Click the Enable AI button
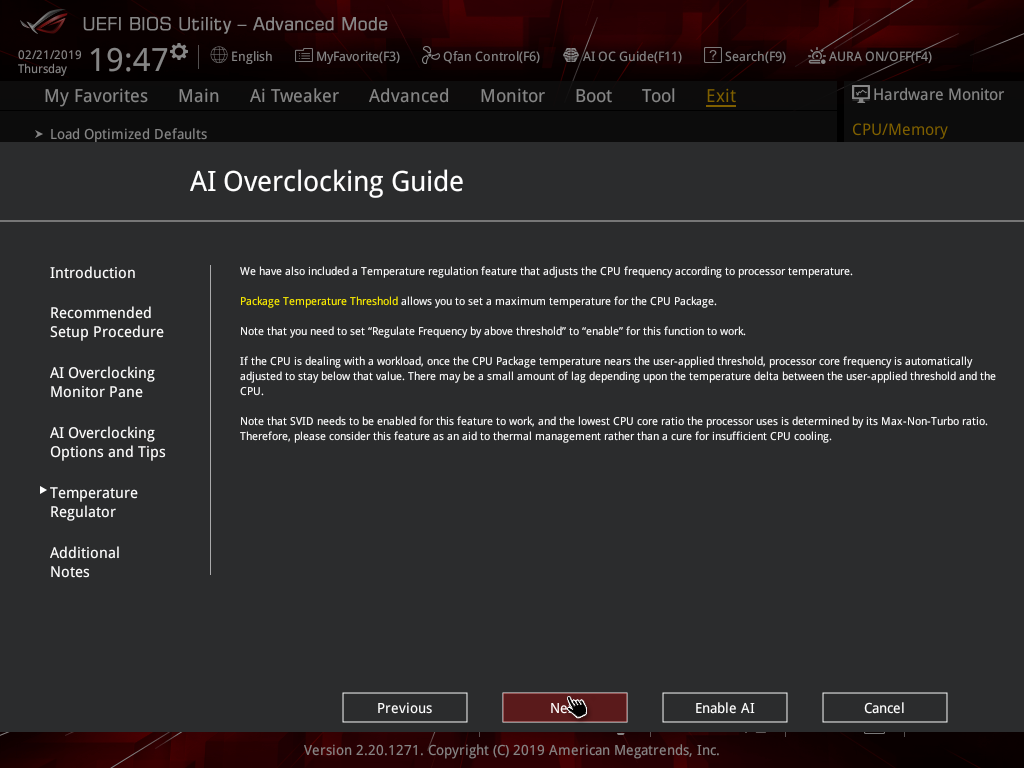The height and width of the screenshot is (768, 1024). [725, 708]
